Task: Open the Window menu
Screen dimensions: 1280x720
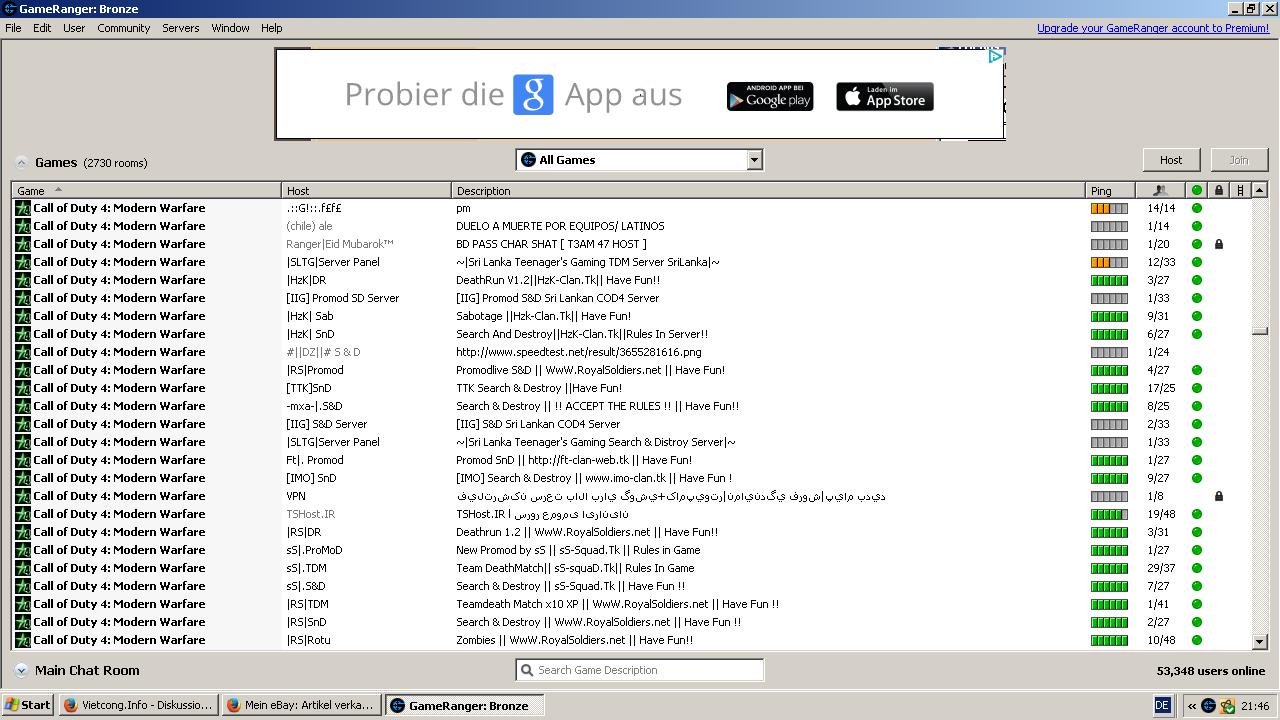Action: pos(230,28)
